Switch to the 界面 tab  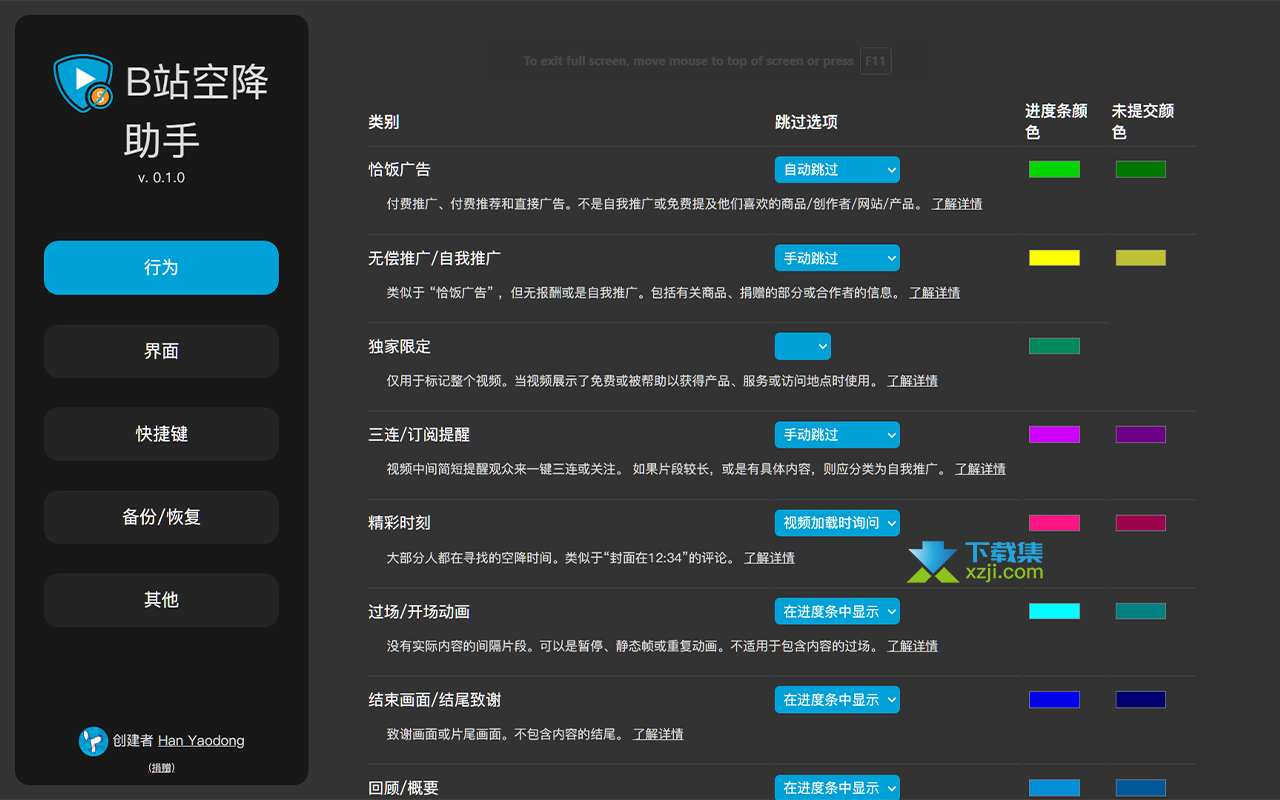(x=161, y=351)
